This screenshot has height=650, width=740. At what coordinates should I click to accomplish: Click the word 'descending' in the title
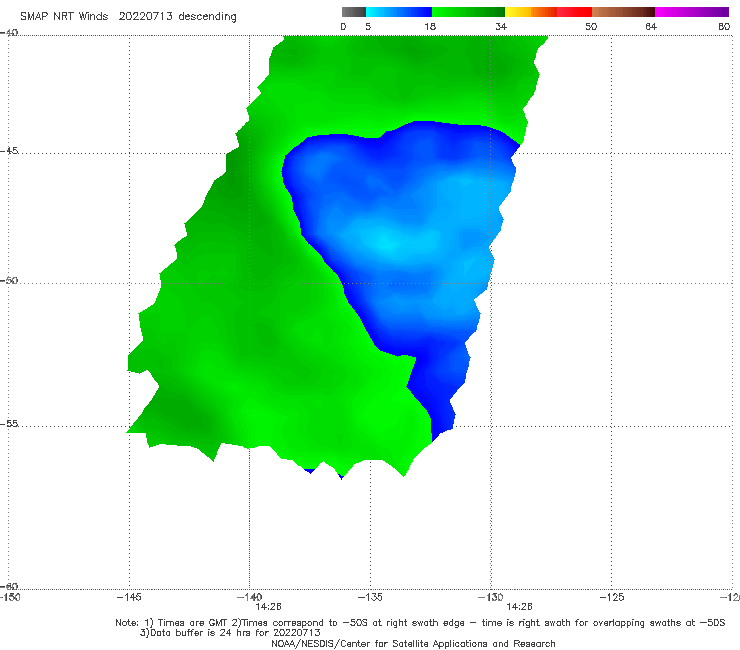(207, 17)
